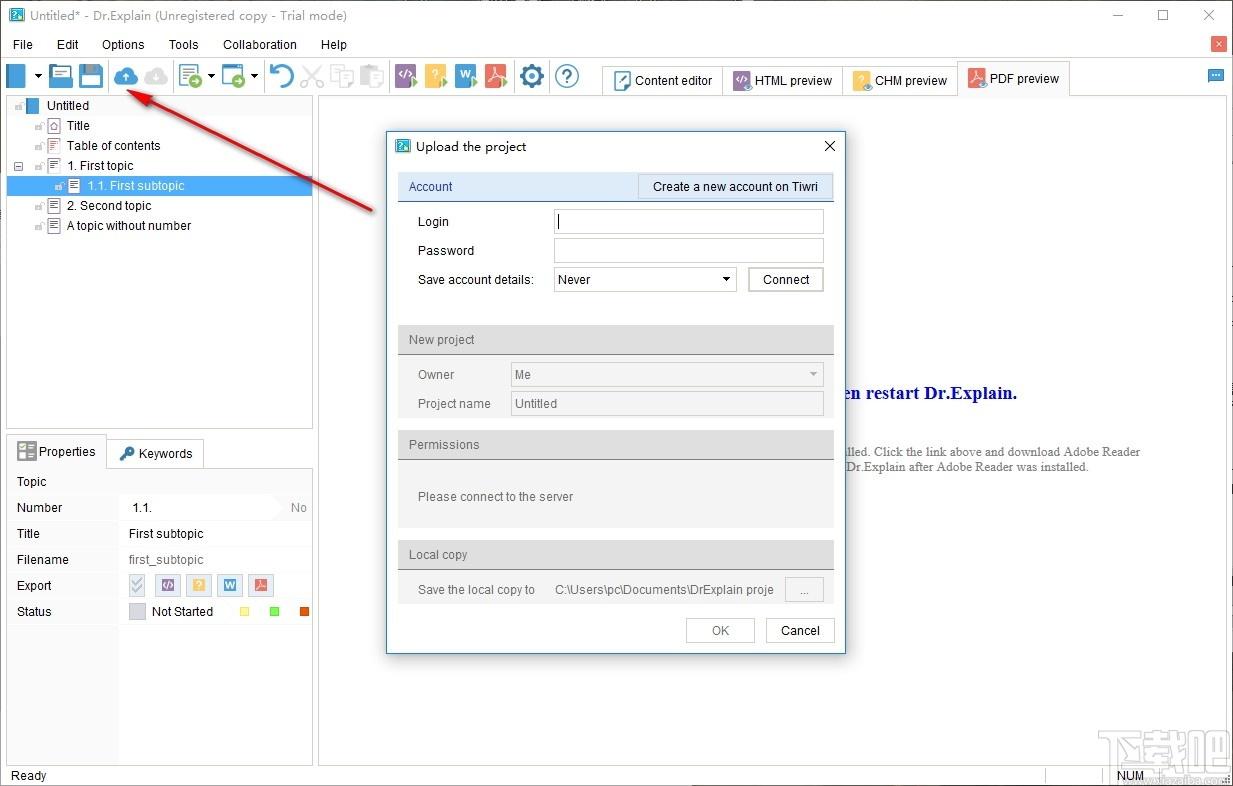1233x786 pixels.
Task: Select the Untitled root tree node
Action: point(68,105)
